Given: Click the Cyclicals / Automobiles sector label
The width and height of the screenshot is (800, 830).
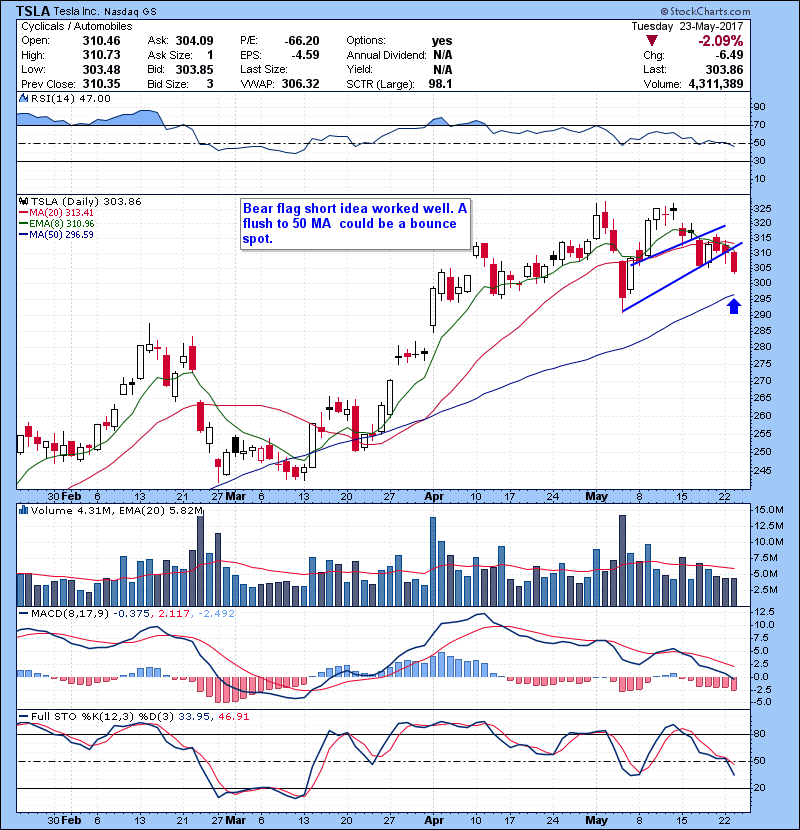Looking at the screenshot, I should 77,26.
